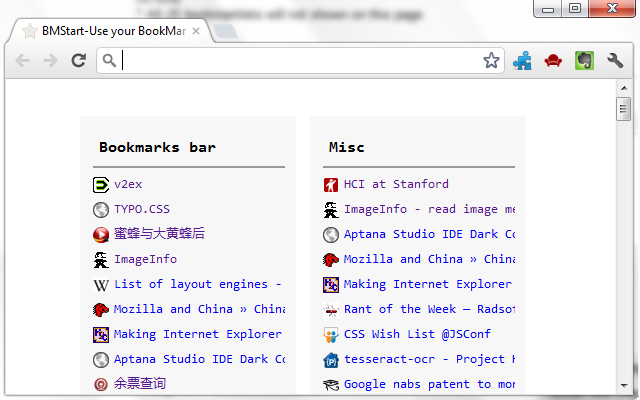Click the vertical scrollbar thumb

(623, 109)
